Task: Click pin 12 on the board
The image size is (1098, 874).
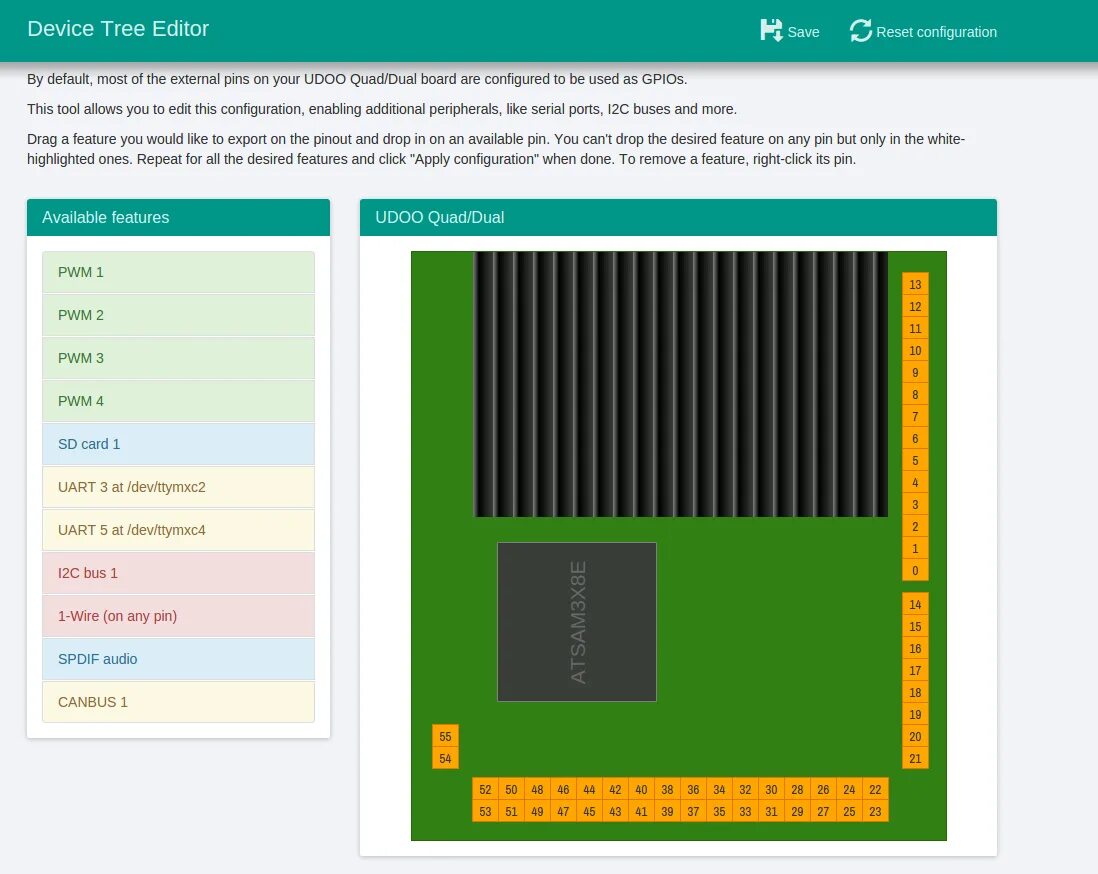Action: point(915,307)
